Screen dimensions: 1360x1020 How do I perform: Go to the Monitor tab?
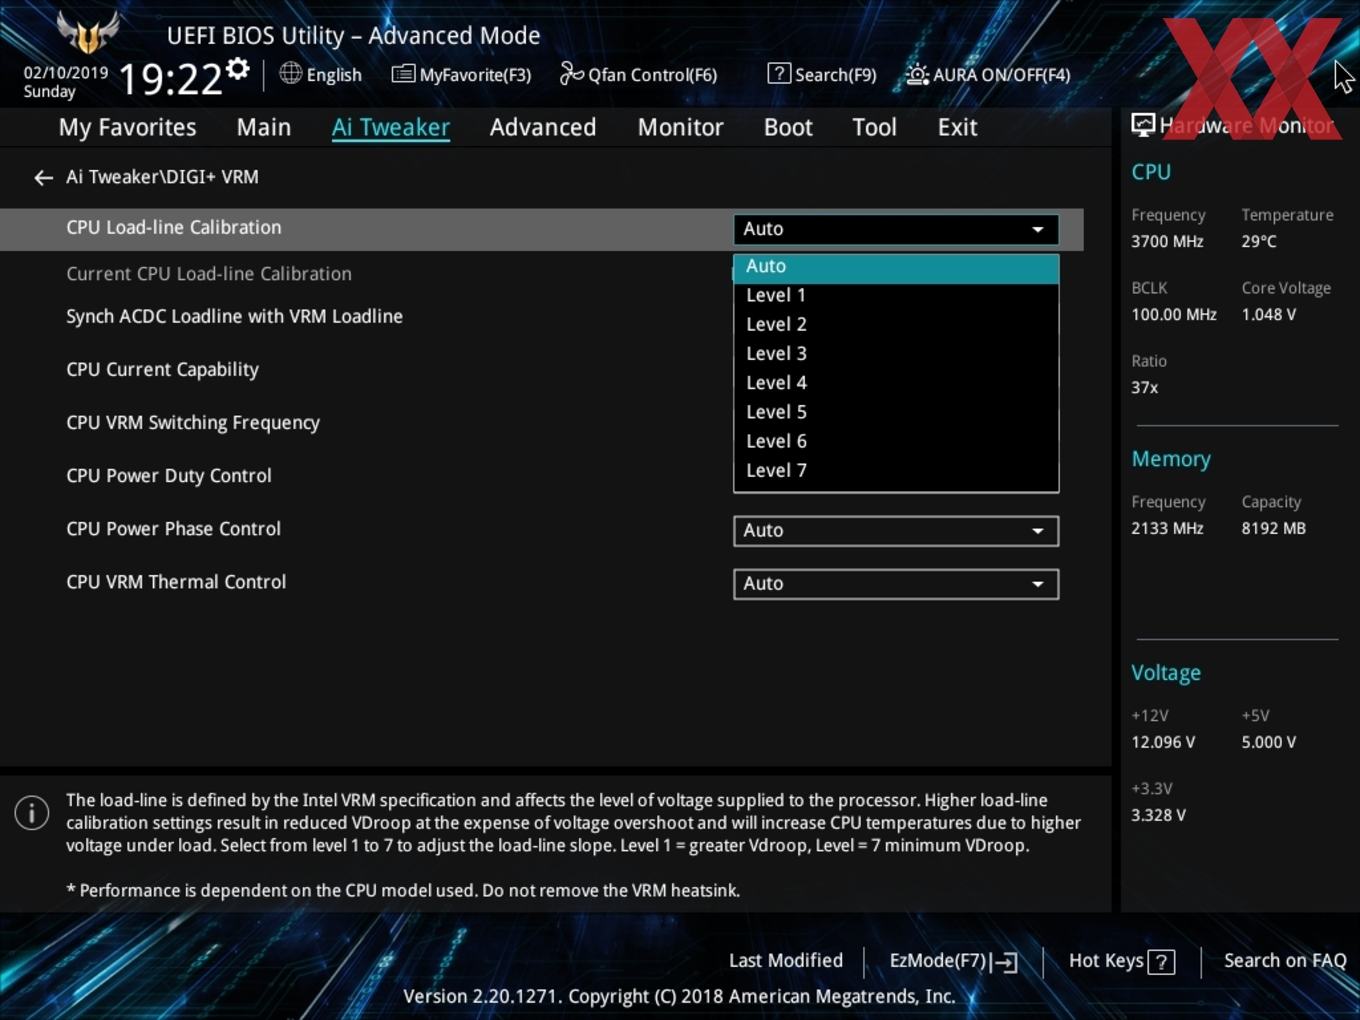click(680, 127)
